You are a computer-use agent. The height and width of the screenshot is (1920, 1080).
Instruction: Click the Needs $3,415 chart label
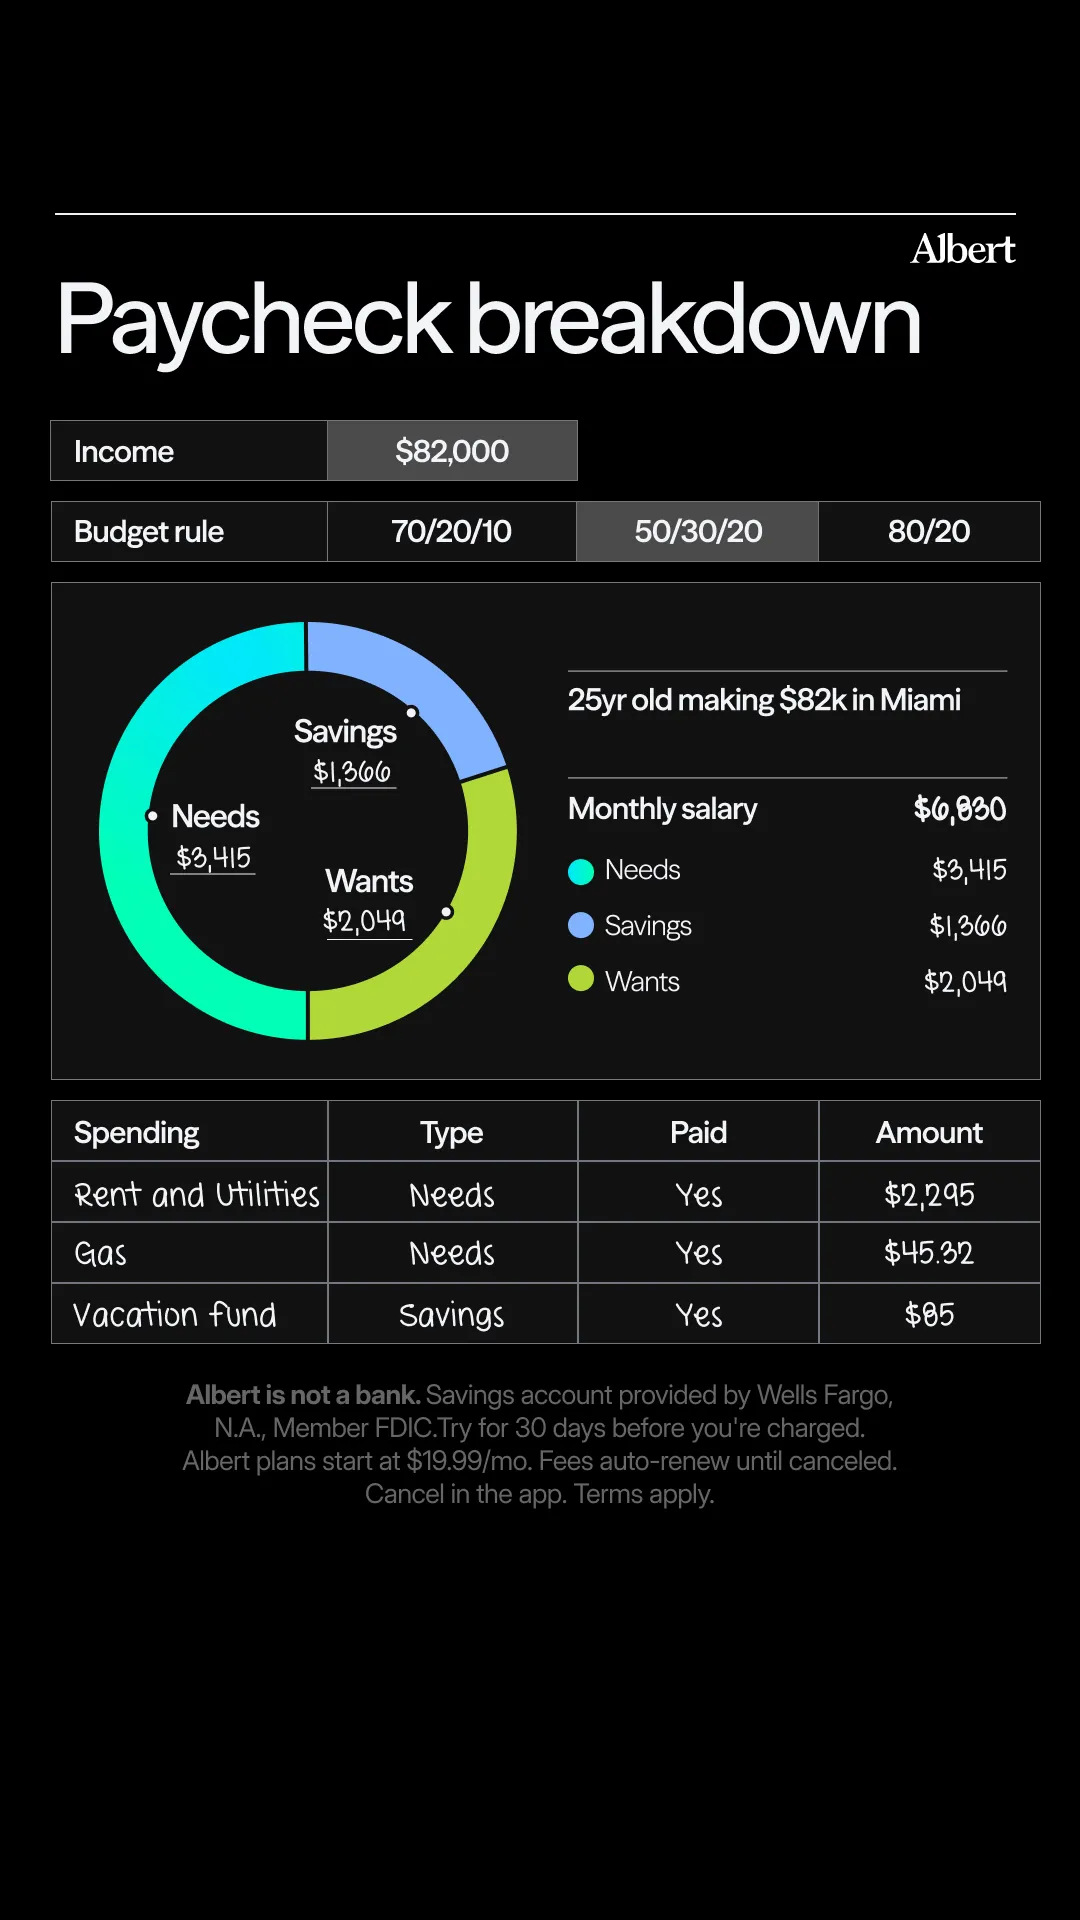[215, 836]
